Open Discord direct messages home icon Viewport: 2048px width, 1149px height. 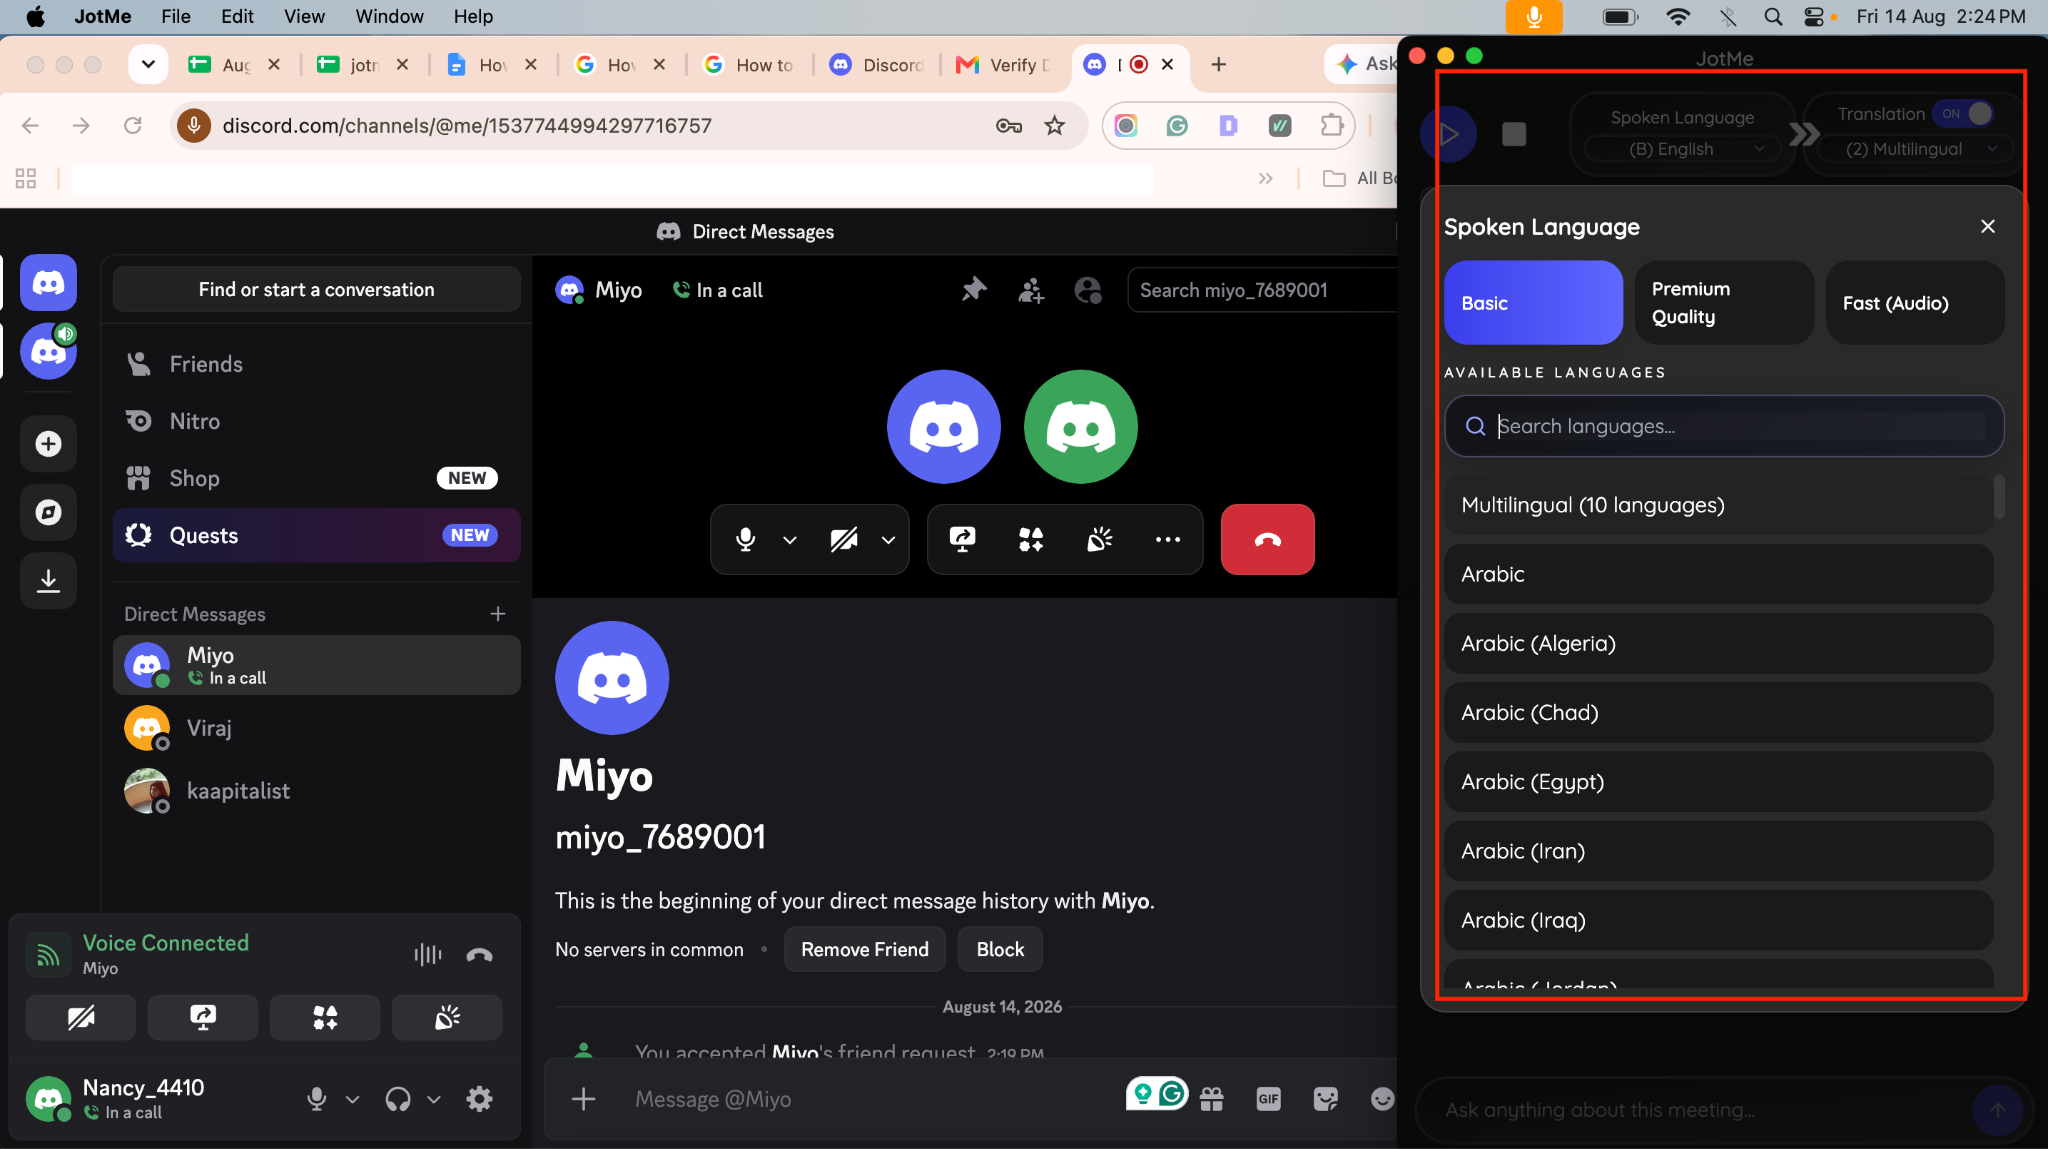tap(48, 283)
